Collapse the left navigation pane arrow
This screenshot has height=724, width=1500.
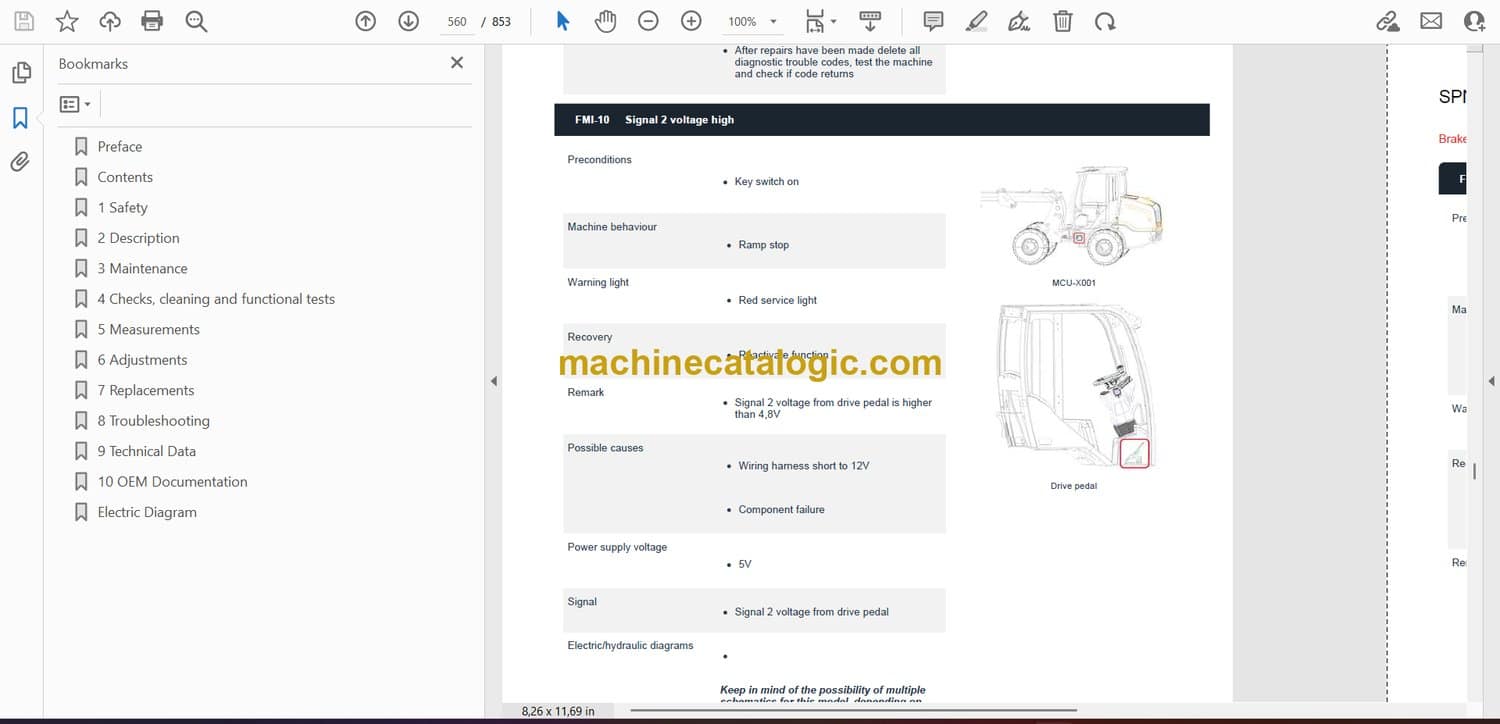coord(493,381)
